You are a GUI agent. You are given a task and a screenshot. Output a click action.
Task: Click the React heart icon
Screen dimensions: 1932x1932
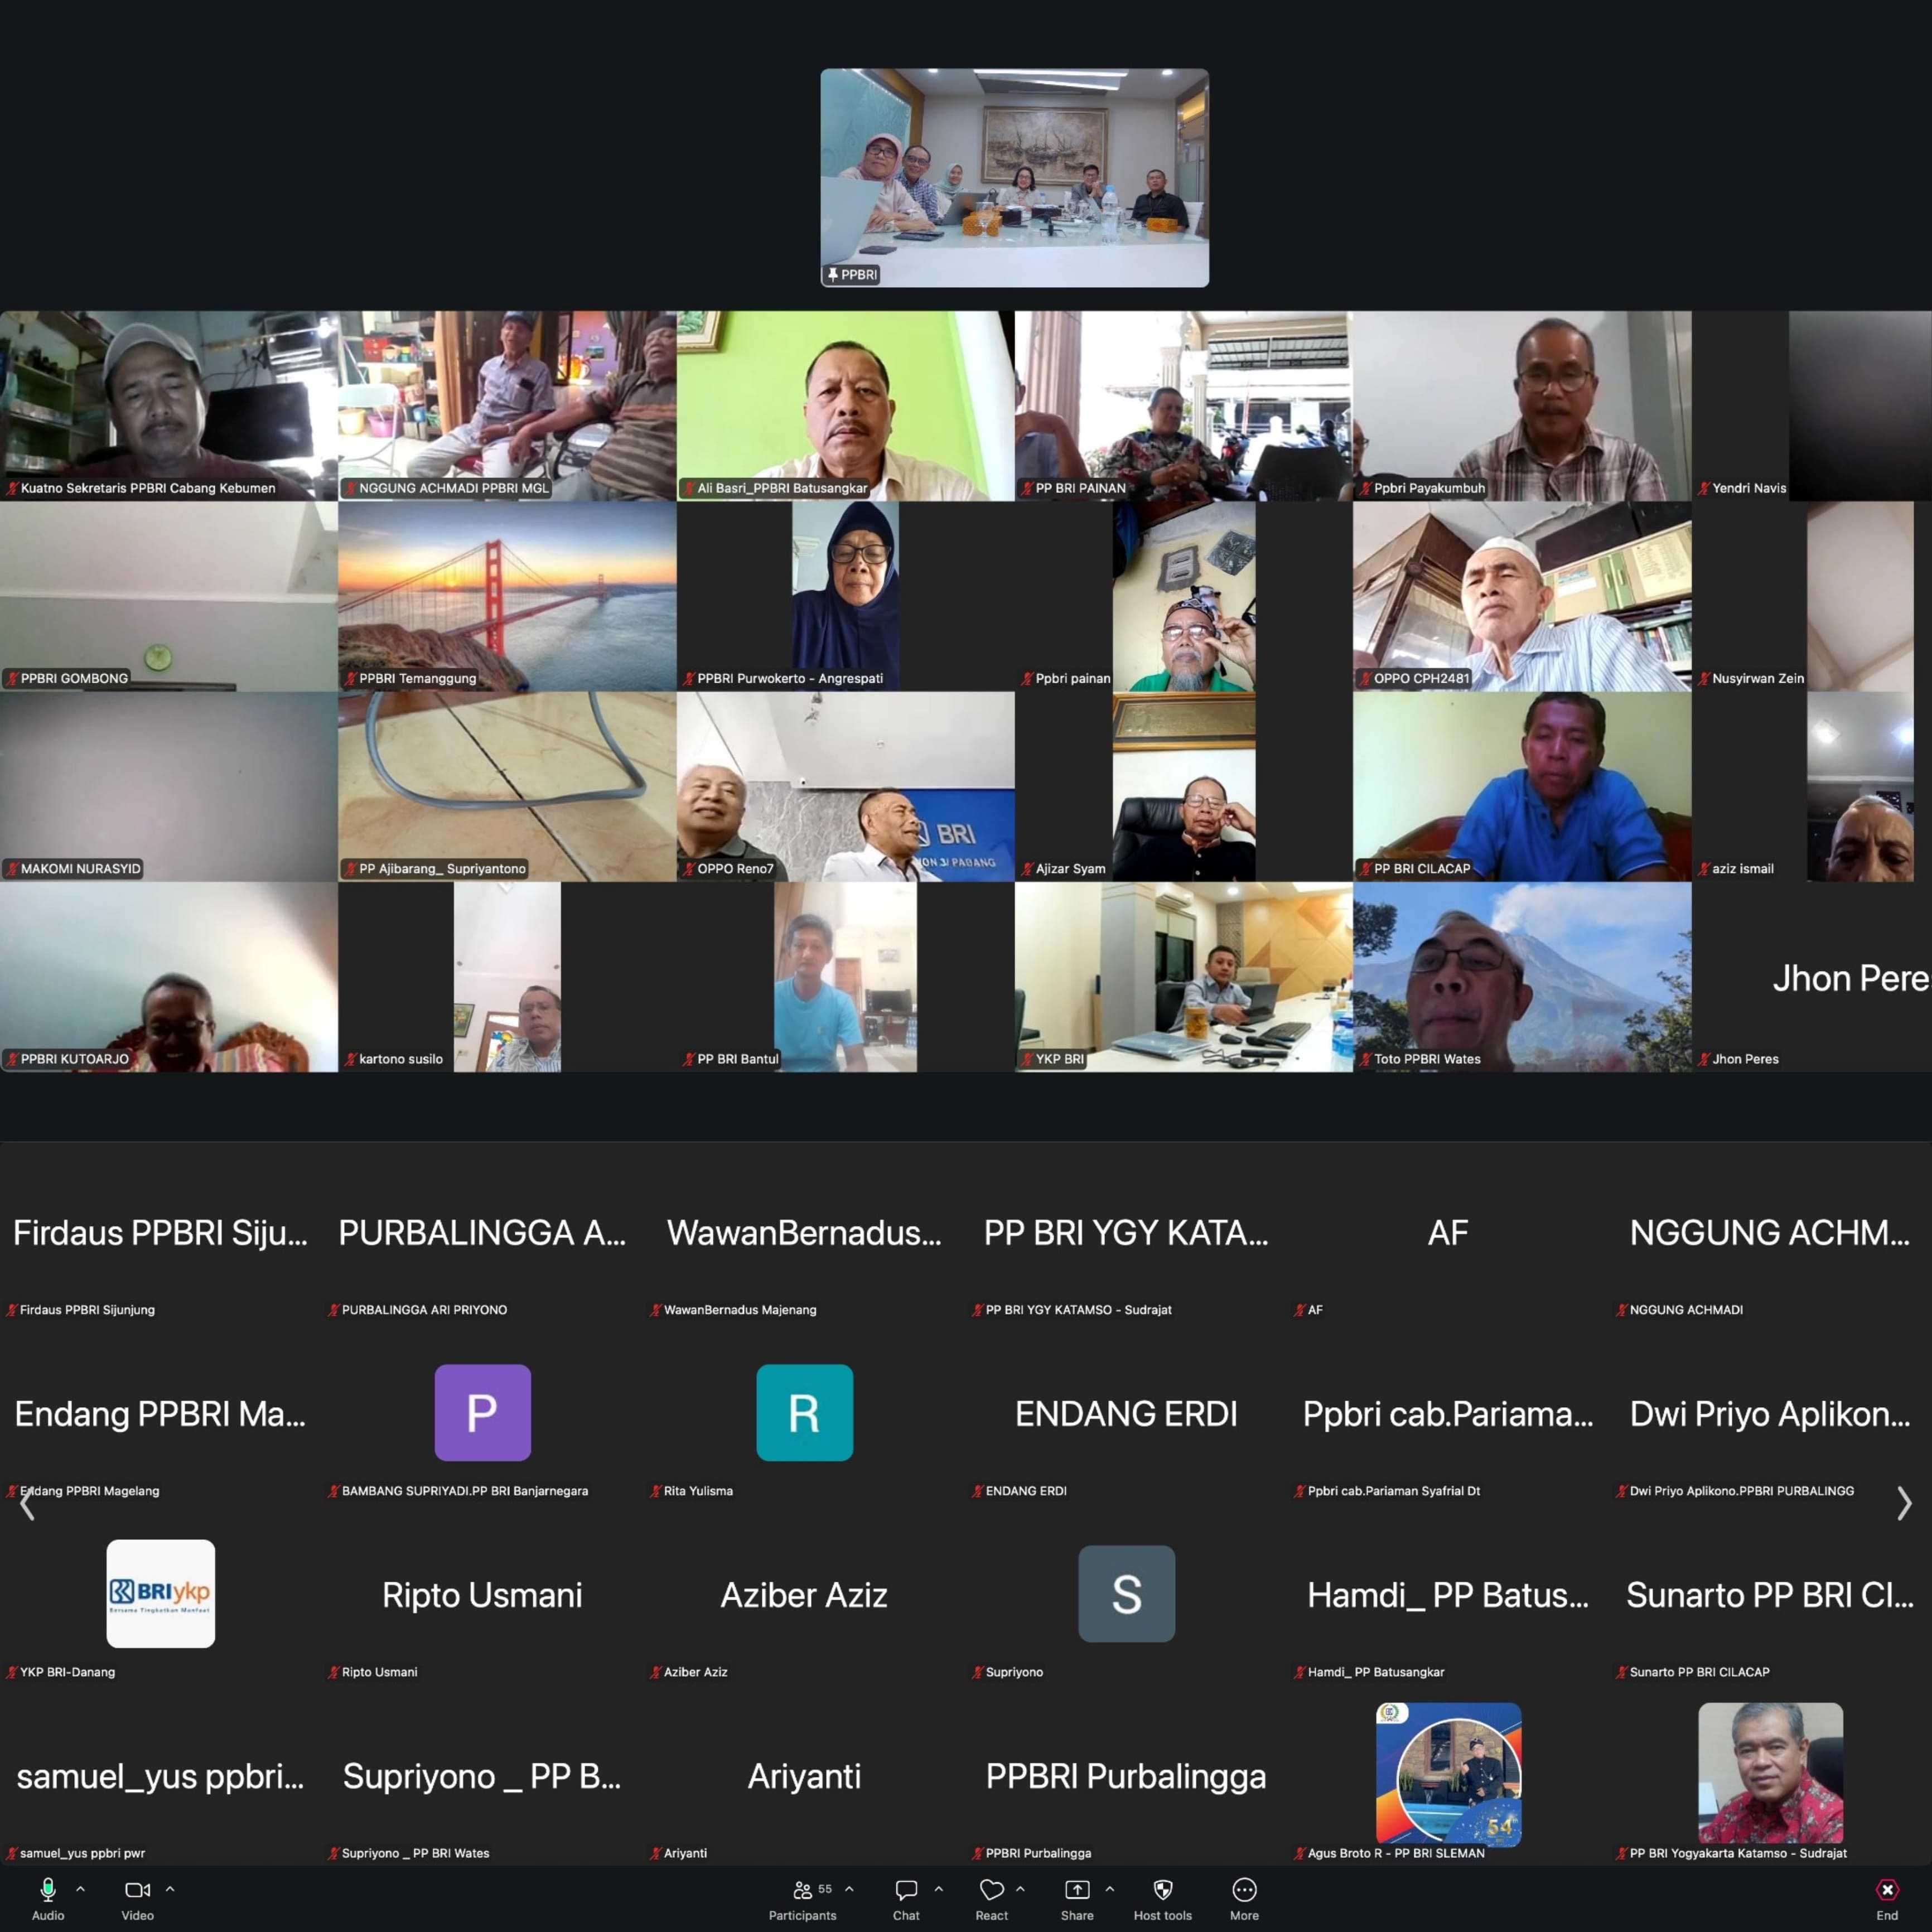pos(991,1889)
